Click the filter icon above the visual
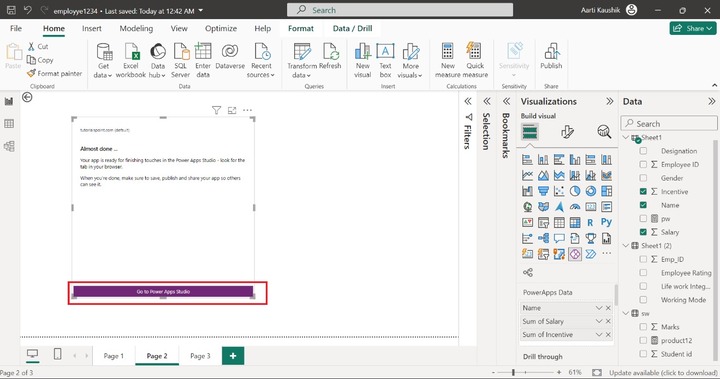The height and width of the screenshot is (379, 720). (216, 110)
